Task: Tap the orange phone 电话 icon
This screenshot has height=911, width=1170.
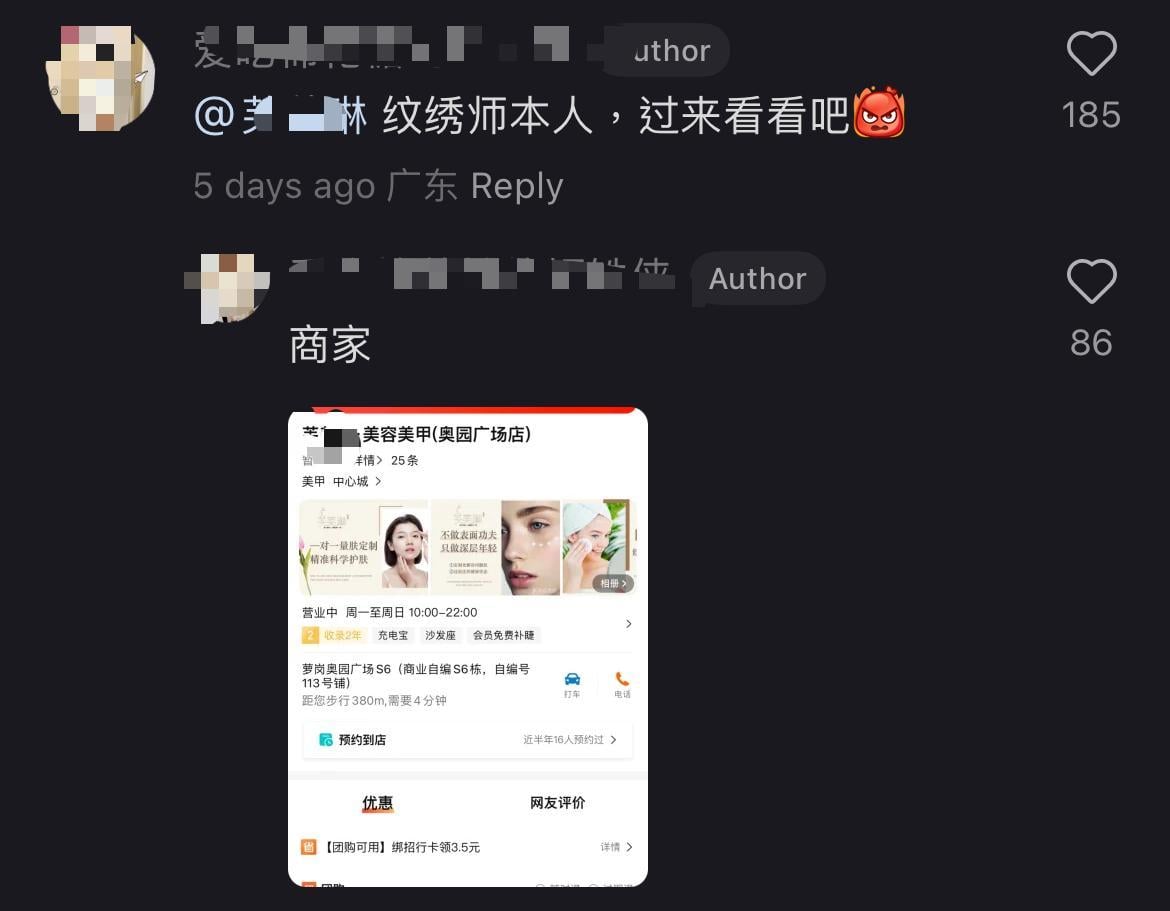Action: pos(622,684)
